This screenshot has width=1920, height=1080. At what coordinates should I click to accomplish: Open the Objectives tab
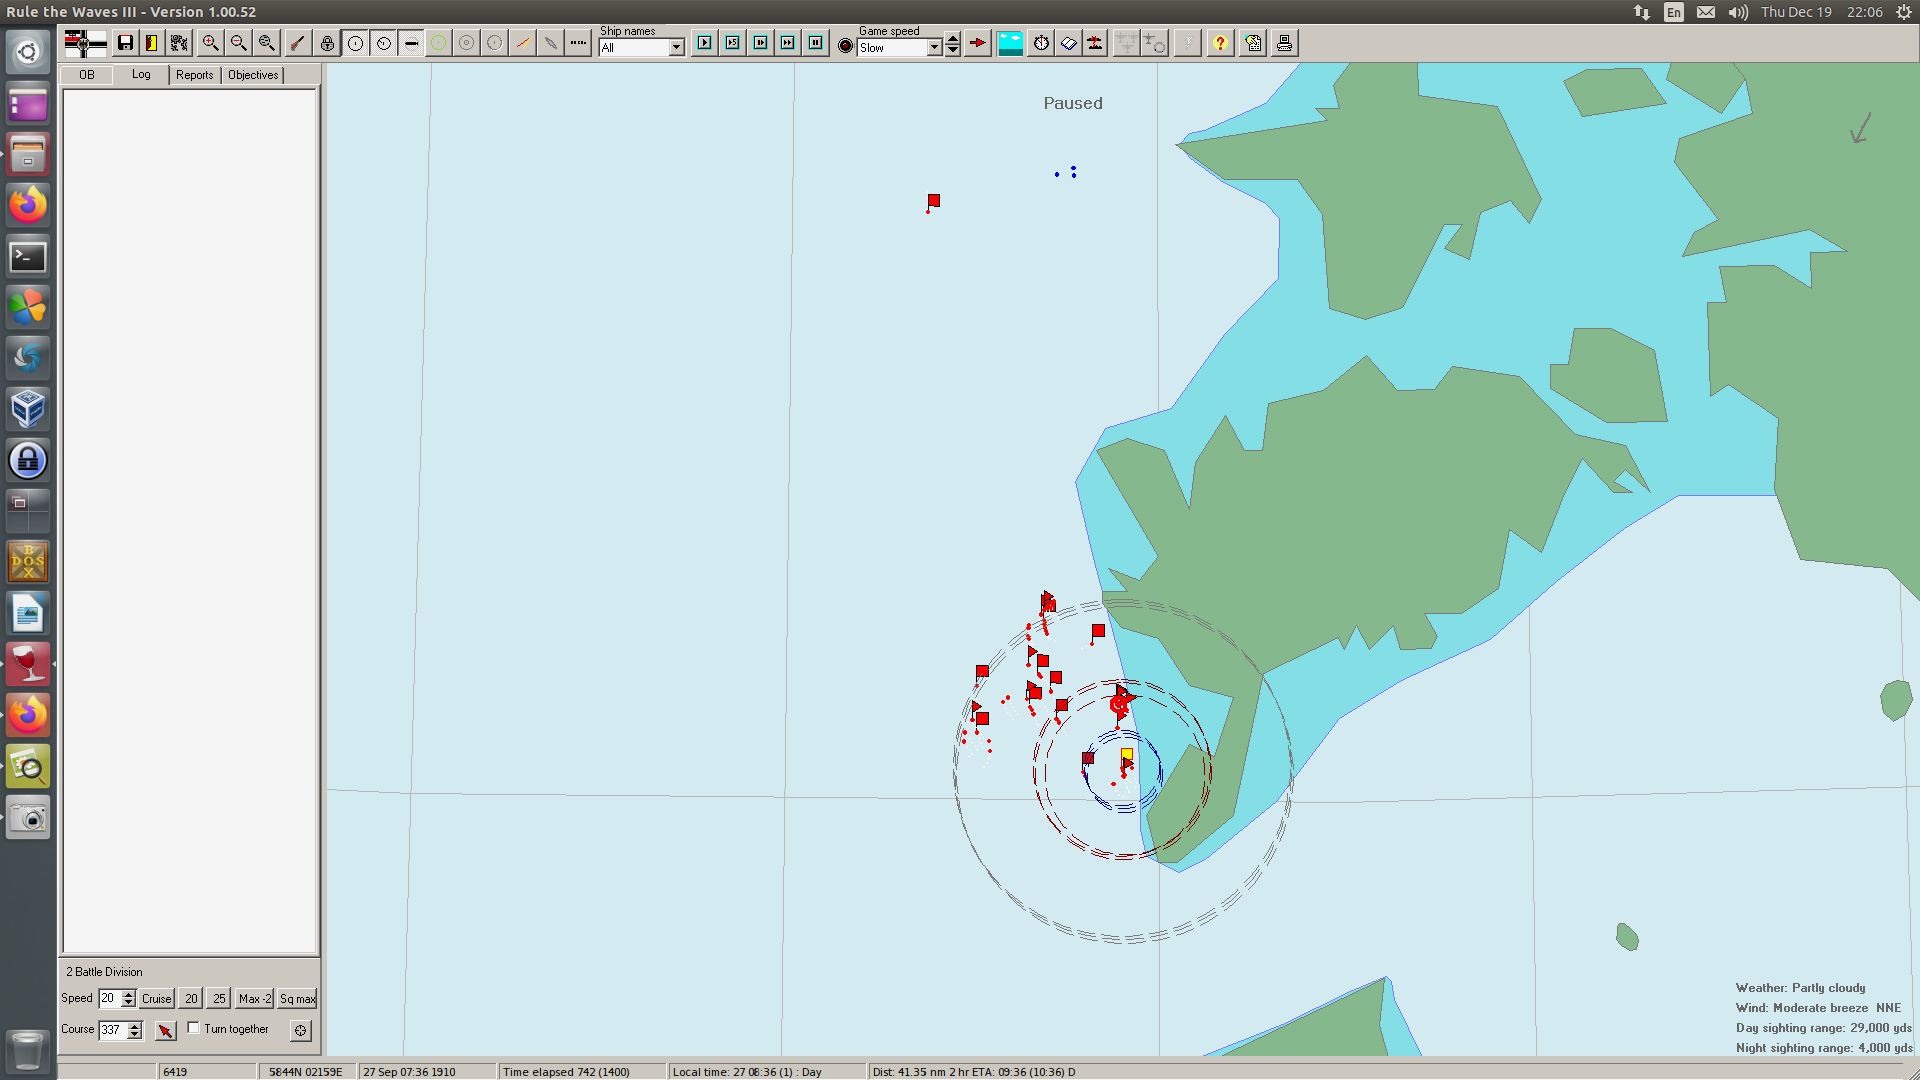(253, 75)
